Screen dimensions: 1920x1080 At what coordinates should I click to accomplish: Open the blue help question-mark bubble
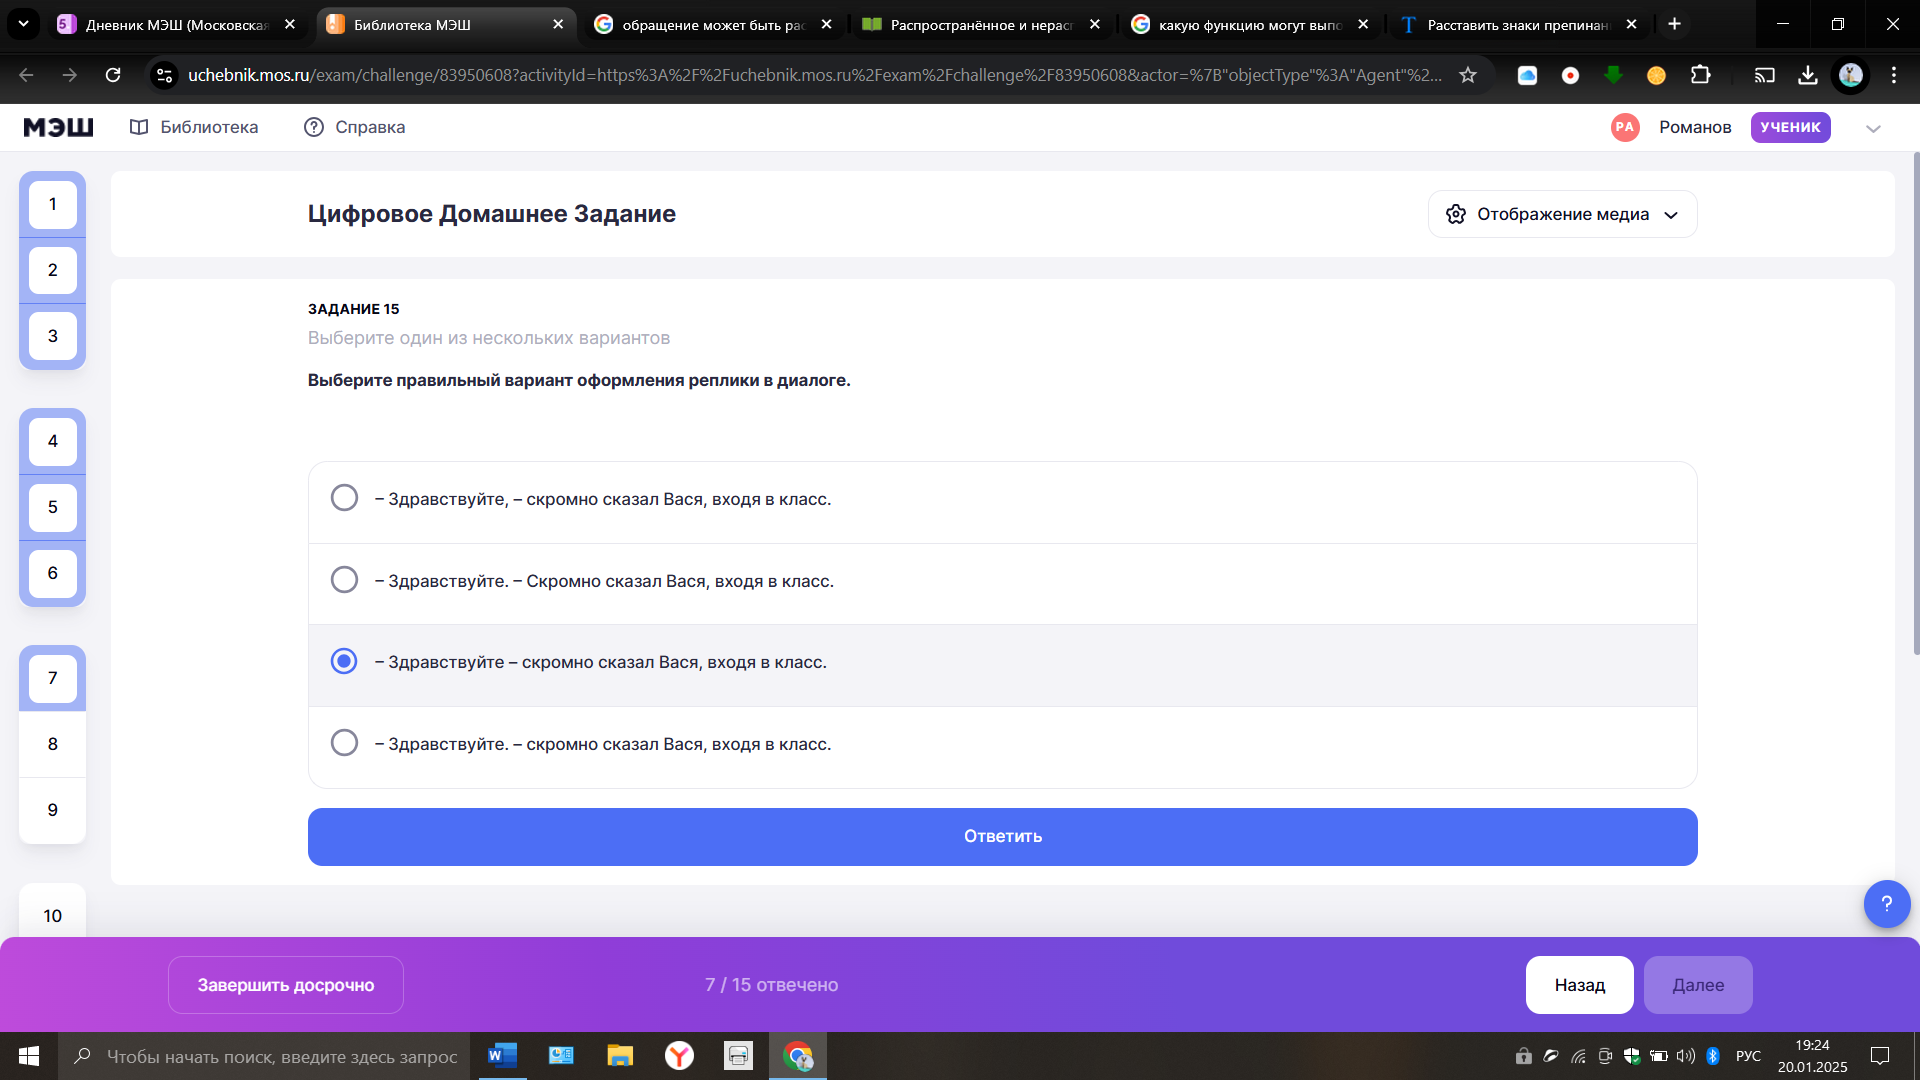pos(1886,904)
